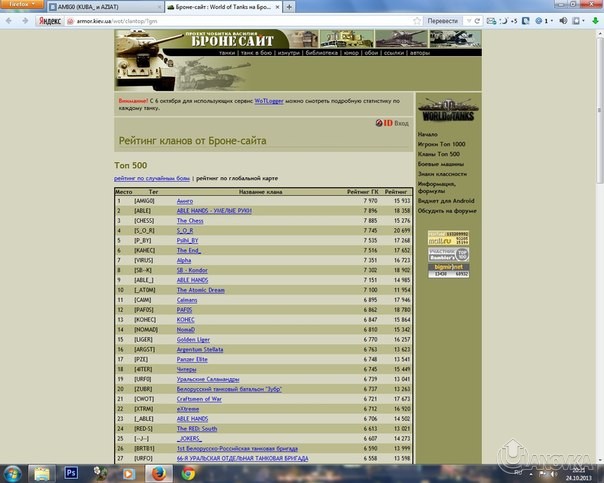604x483 pixels.
Task: Click the bigmir.net counter badge
Action: click(x=448, y=270)
